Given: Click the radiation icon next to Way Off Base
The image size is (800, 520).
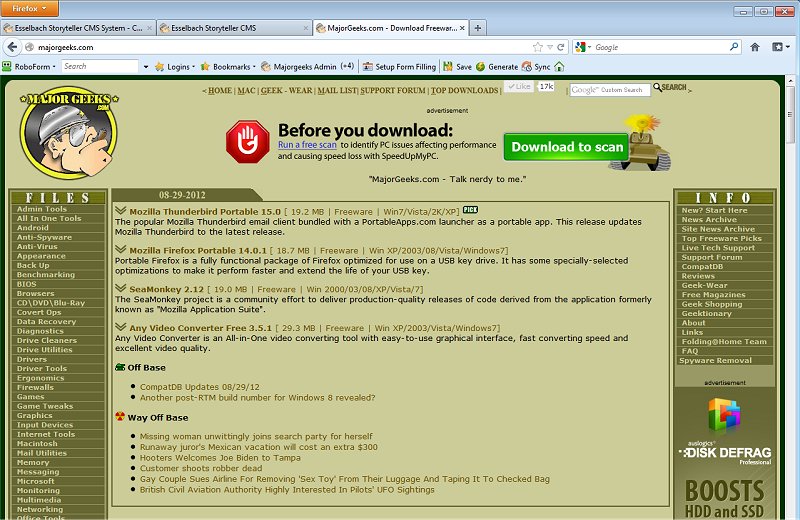Looking at the screenshot, I should pos(120,416).
